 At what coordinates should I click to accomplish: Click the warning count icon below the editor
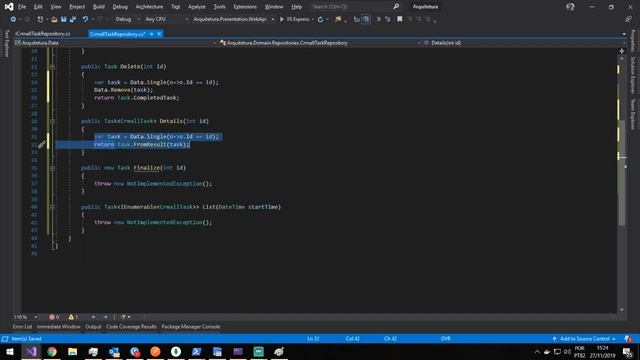coord(73,317)
